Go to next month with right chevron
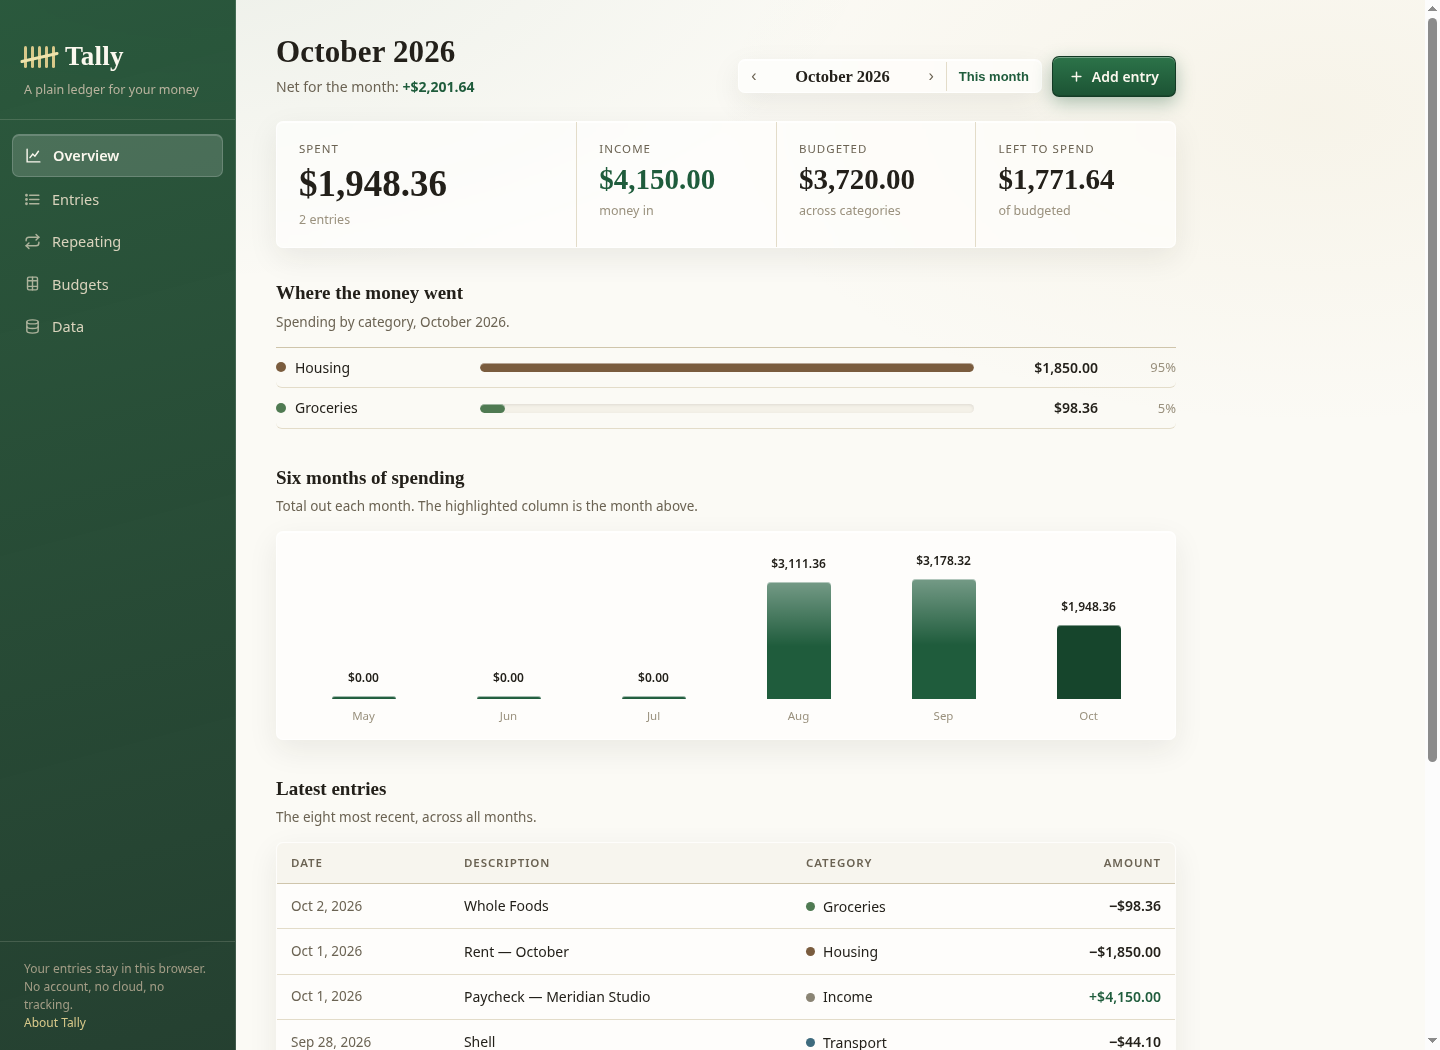The image size is (1440, 1050). point(931,77)
